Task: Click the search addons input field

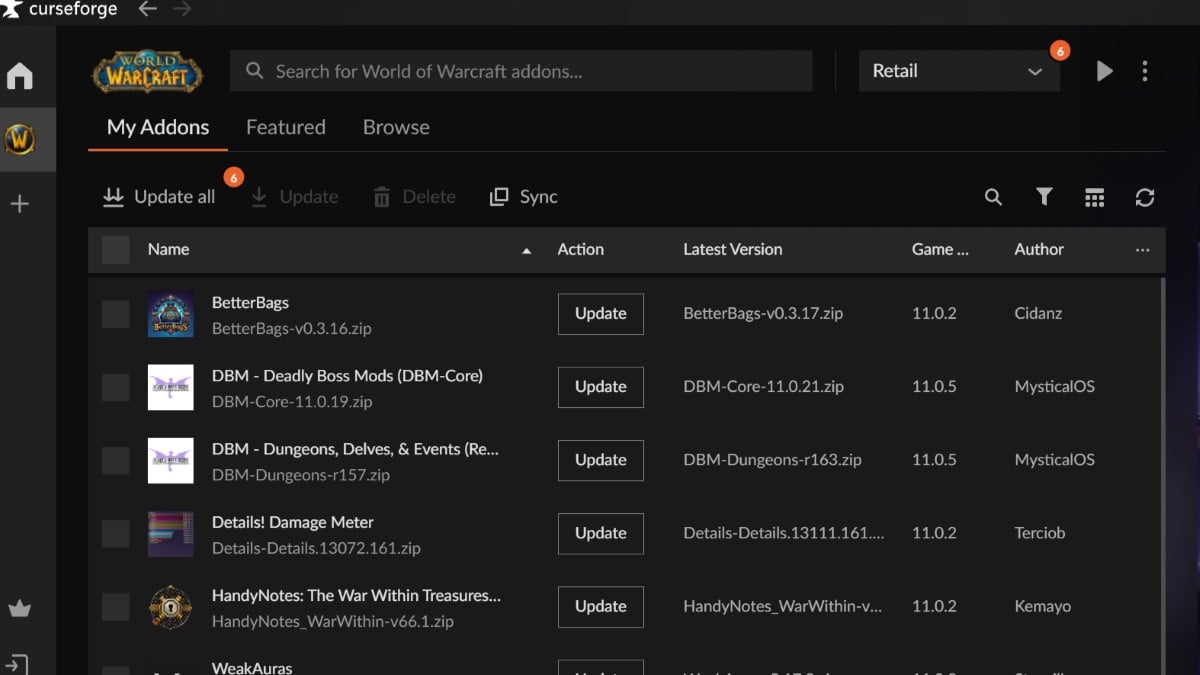Action: pos(520,70)
